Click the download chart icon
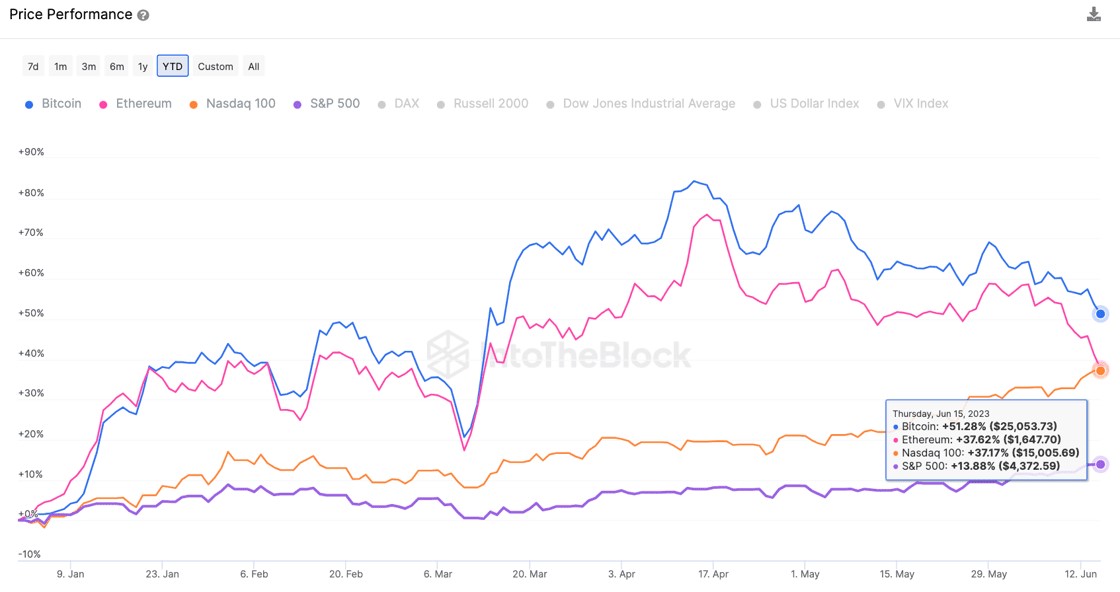The image size is (1120, 592). 1092,14
